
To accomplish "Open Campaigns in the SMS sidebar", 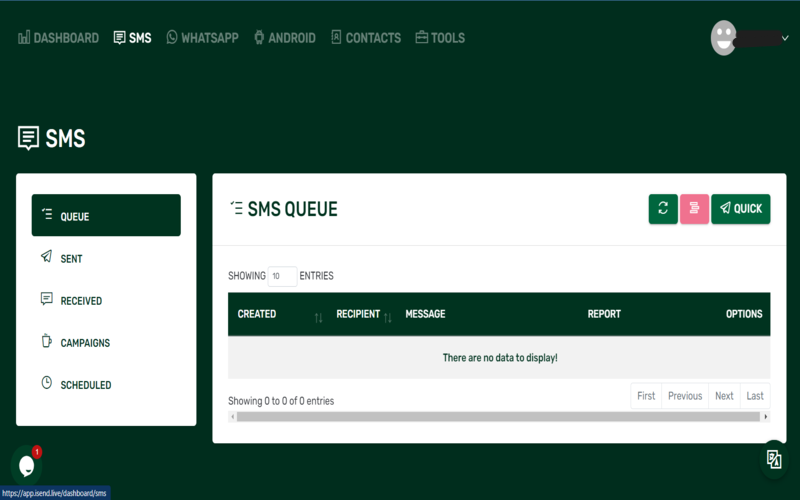I will 84,342.
